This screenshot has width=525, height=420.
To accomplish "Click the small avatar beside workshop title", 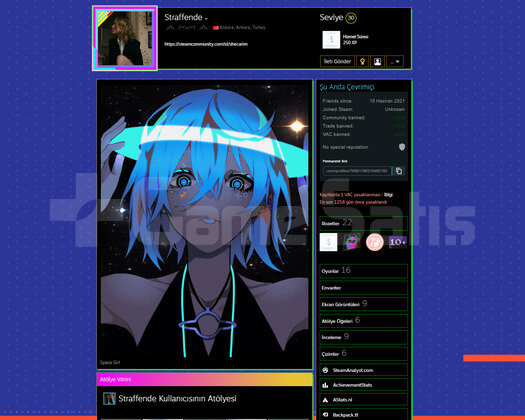I will [109, 399].
